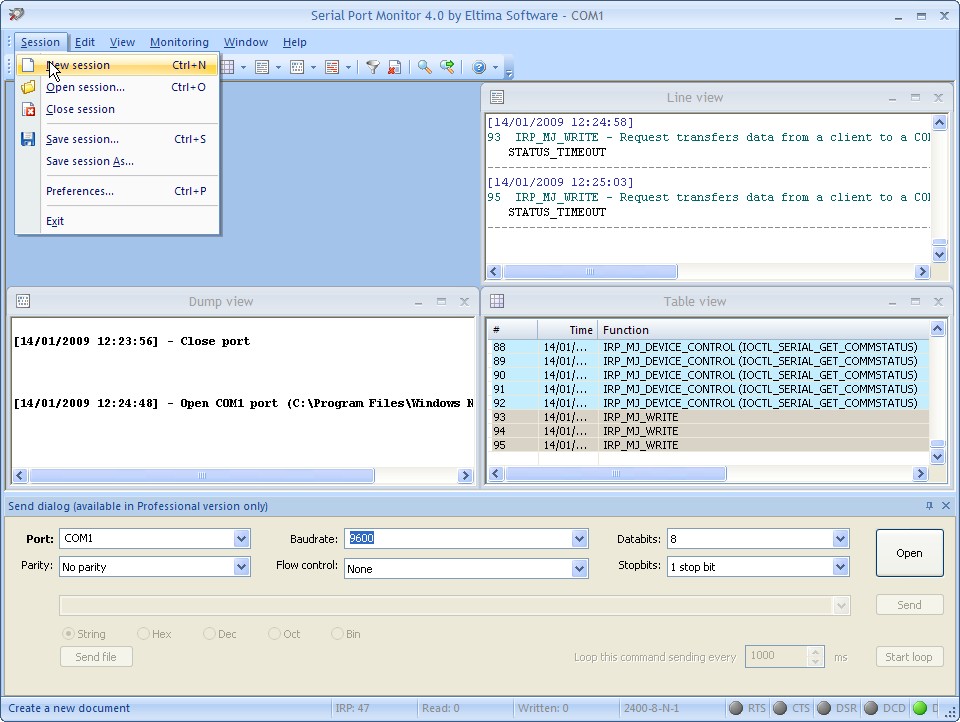Click the Send button
The image size is (960, 722).
(909, 605)
